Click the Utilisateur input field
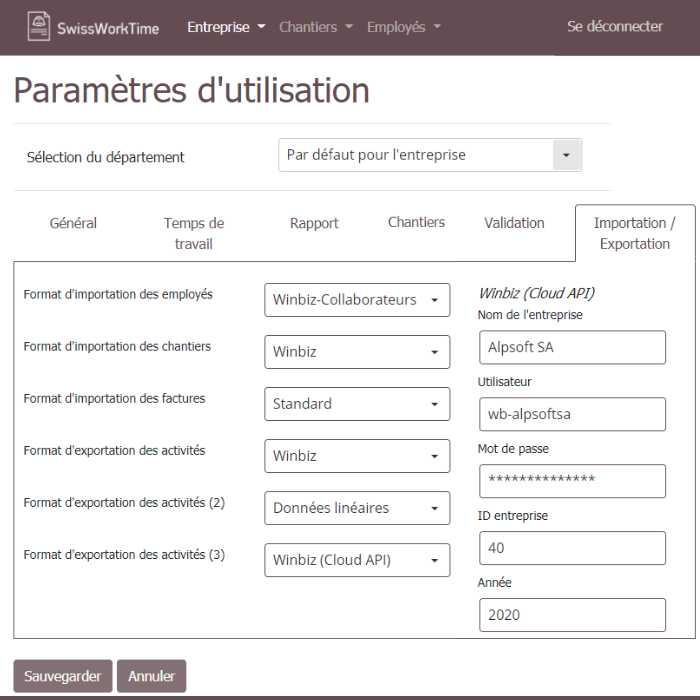The height and width of the screenshot is (700, 700). 571,414
